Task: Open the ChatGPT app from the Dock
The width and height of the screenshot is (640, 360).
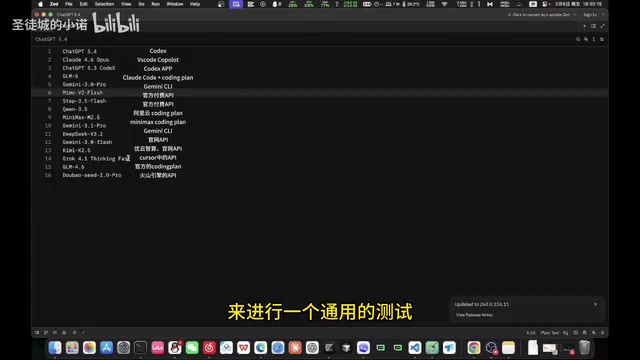Action: tap(312, 348)
